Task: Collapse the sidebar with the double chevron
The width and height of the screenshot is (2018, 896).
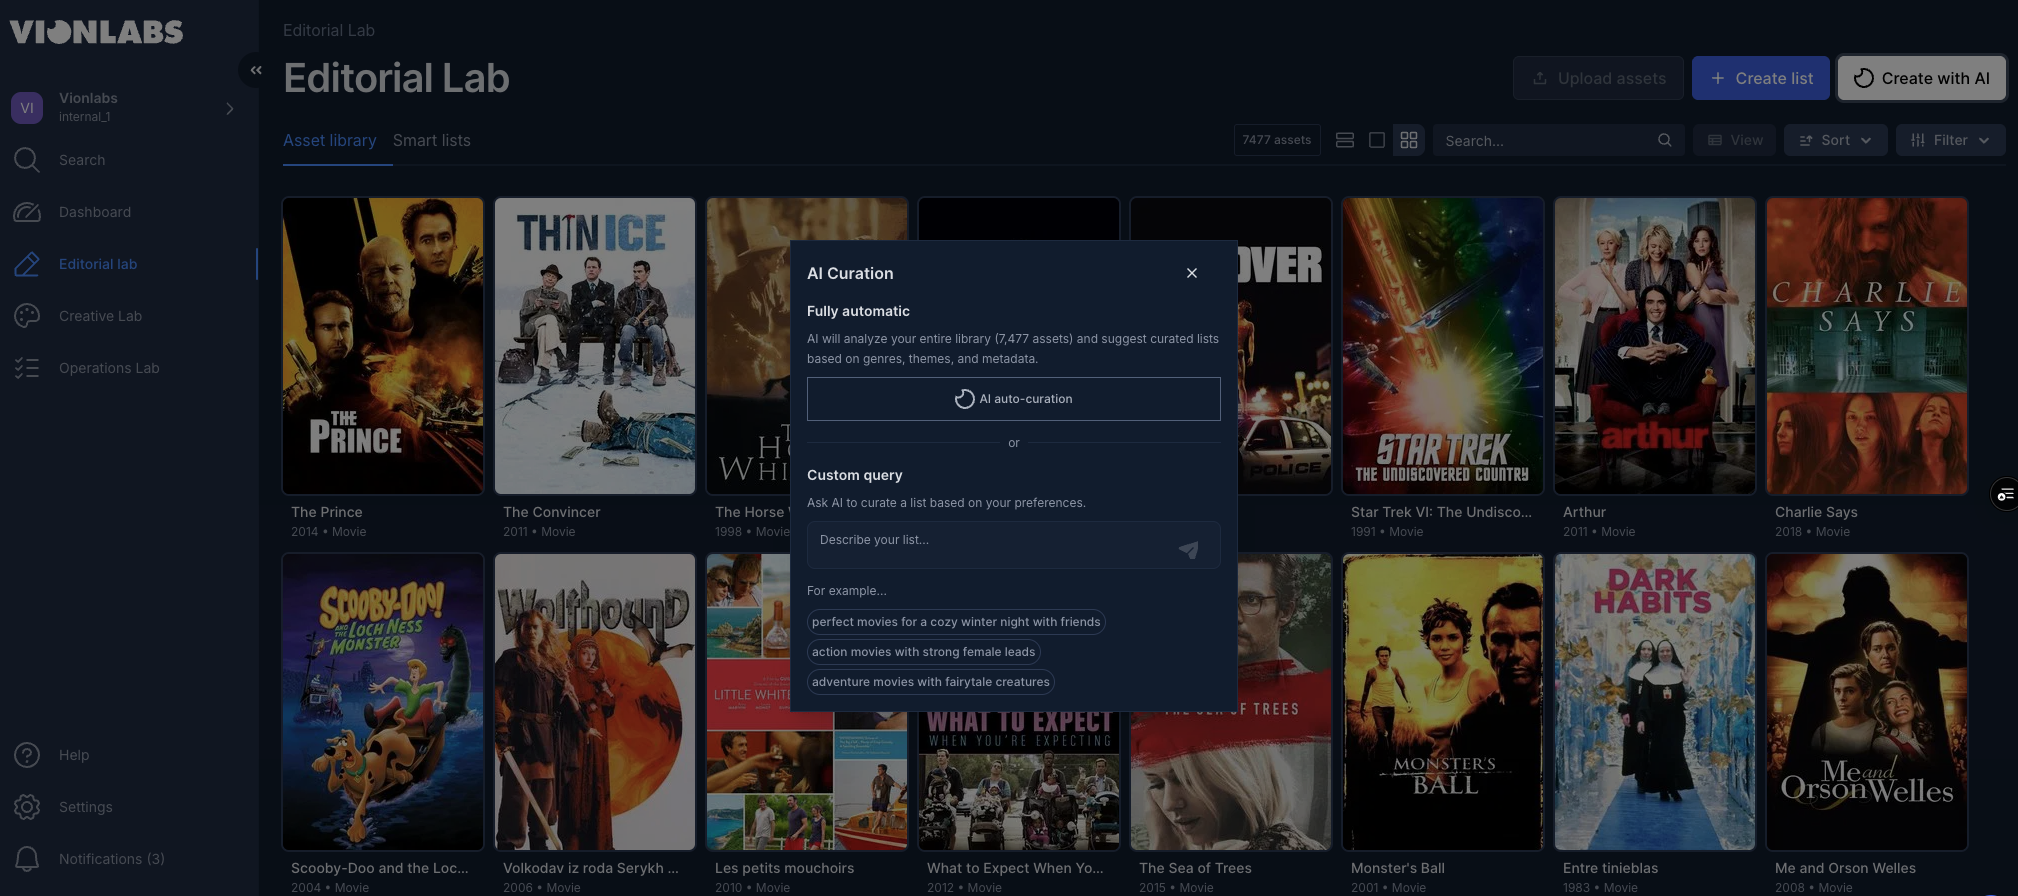Action: pos(256,70)
